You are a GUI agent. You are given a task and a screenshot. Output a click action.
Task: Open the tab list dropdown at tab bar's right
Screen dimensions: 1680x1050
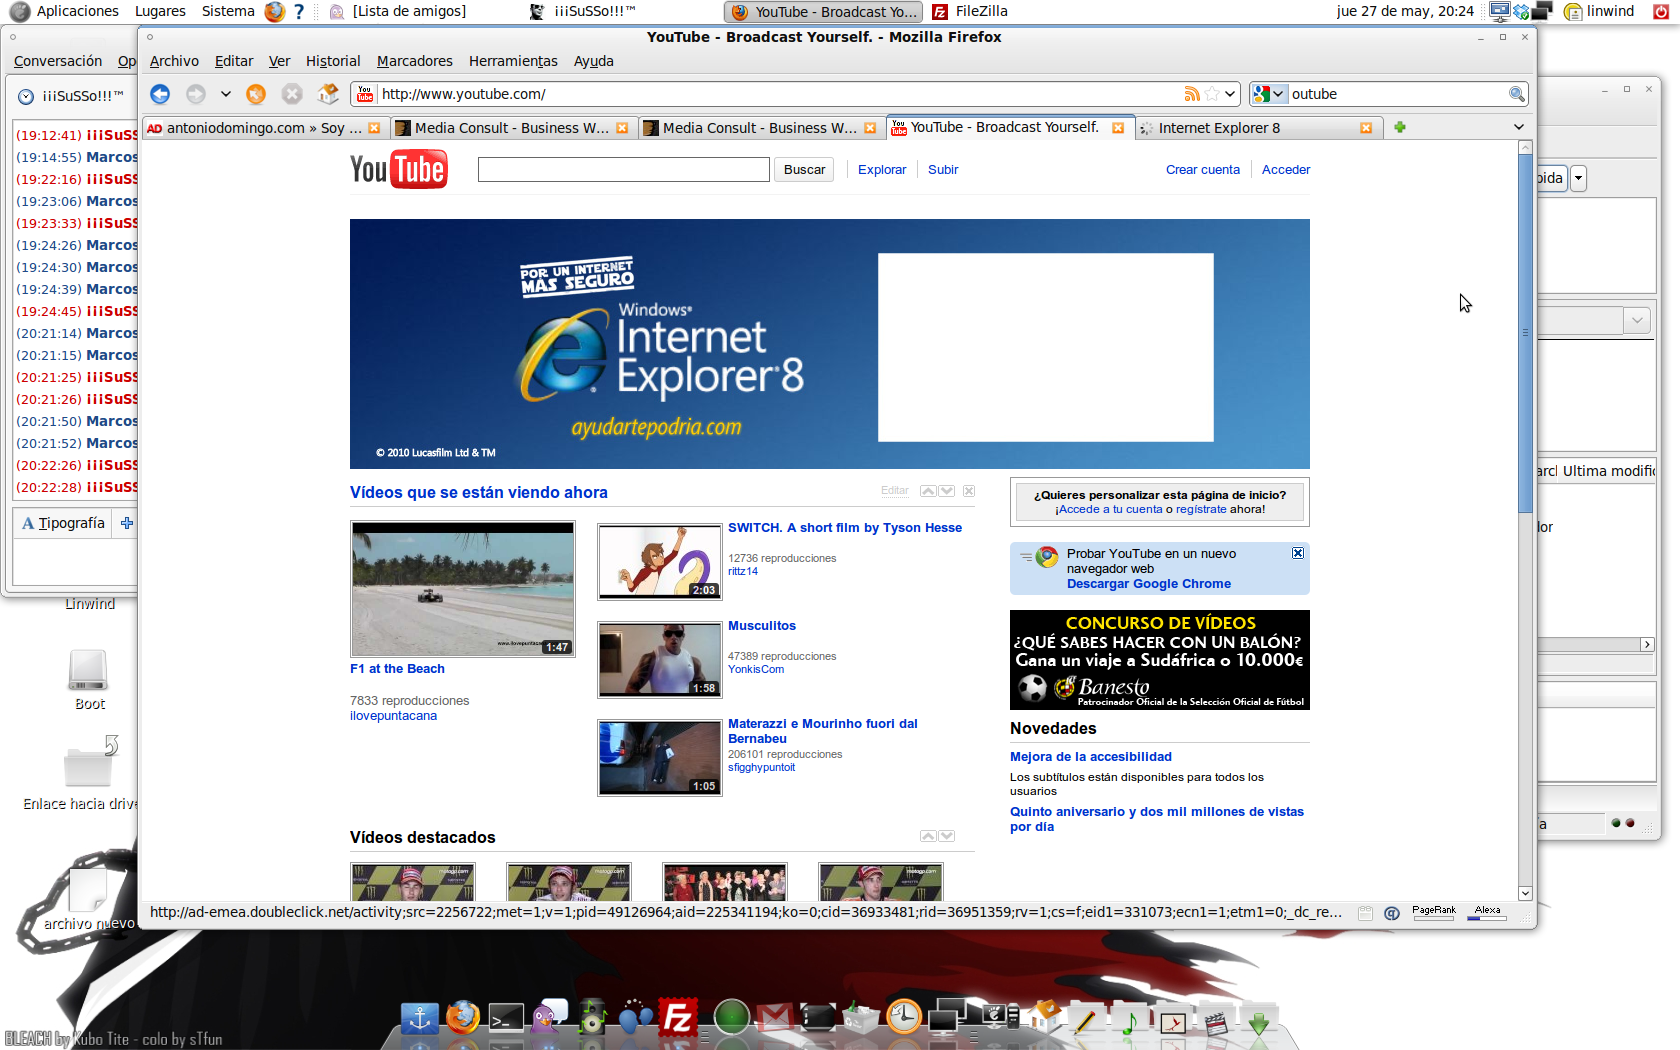1519,127
